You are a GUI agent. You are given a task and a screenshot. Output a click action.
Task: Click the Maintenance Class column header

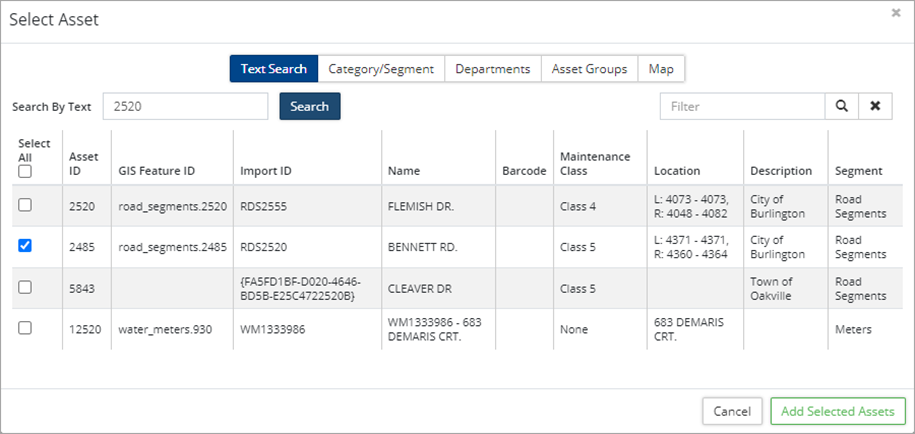point(595,164)
